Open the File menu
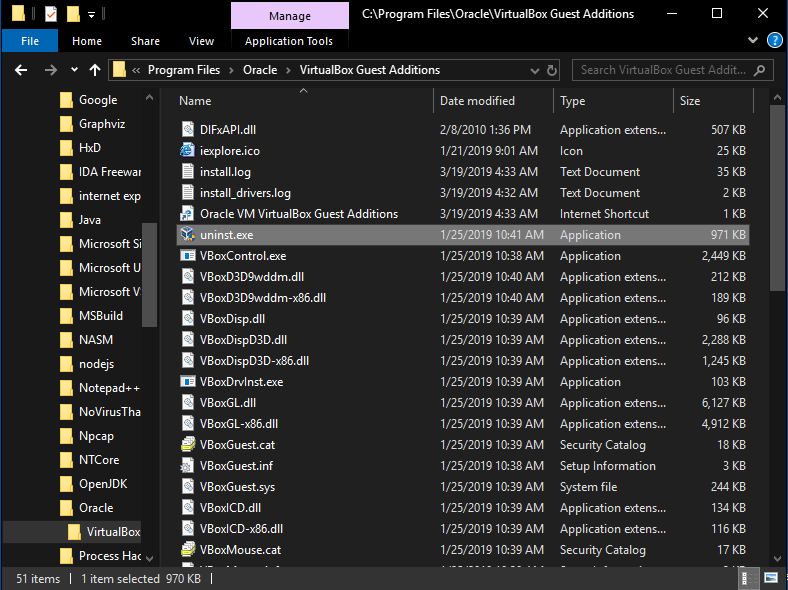788x590 pixels. [x=30, y=41]
